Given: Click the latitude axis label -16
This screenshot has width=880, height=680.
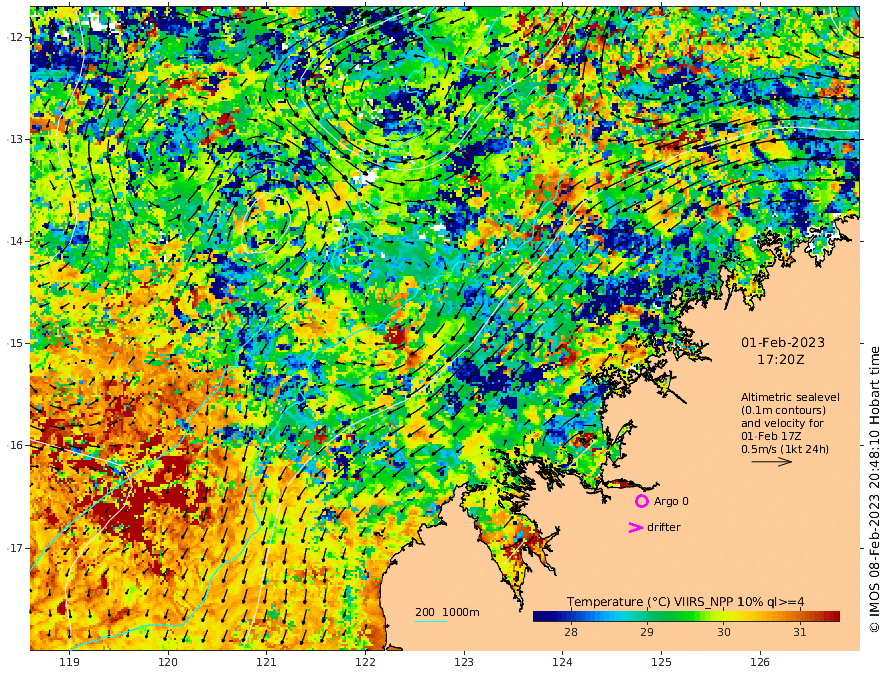Looking at the screenshot, I should pyautogui.click(x=15, y=445).
